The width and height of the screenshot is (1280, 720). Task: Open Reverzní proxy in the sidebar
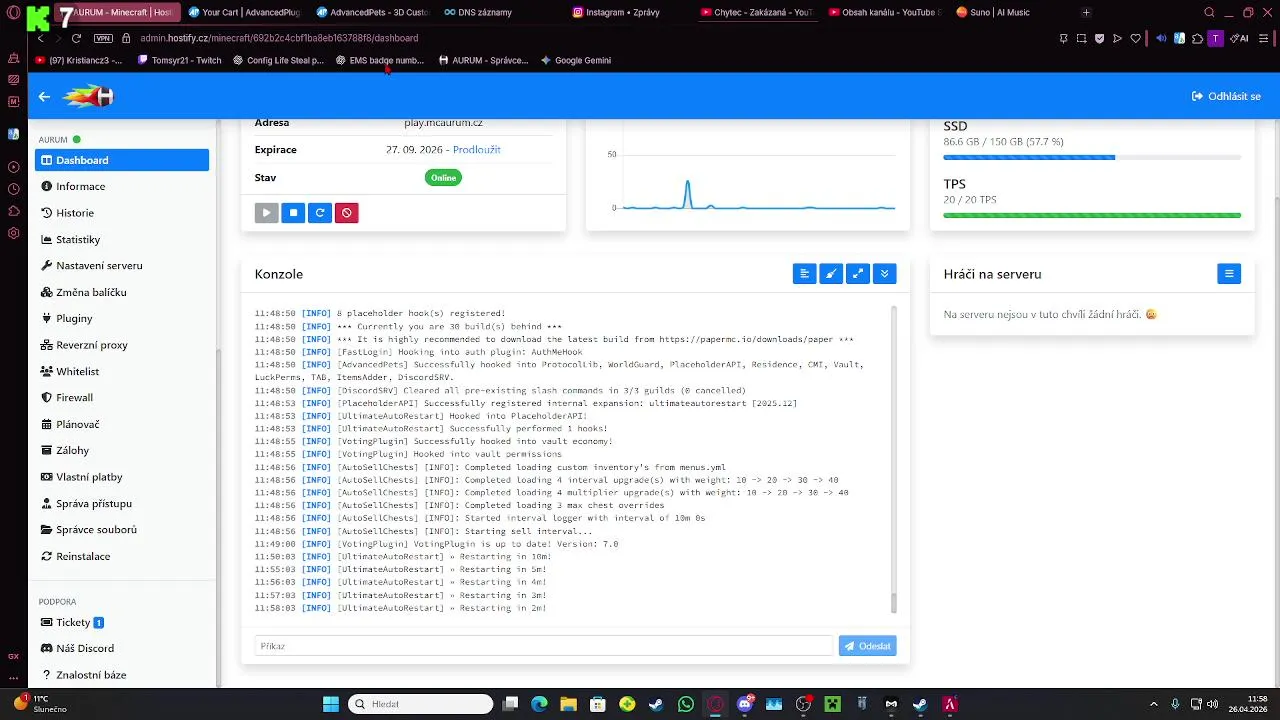click(122, 345)
